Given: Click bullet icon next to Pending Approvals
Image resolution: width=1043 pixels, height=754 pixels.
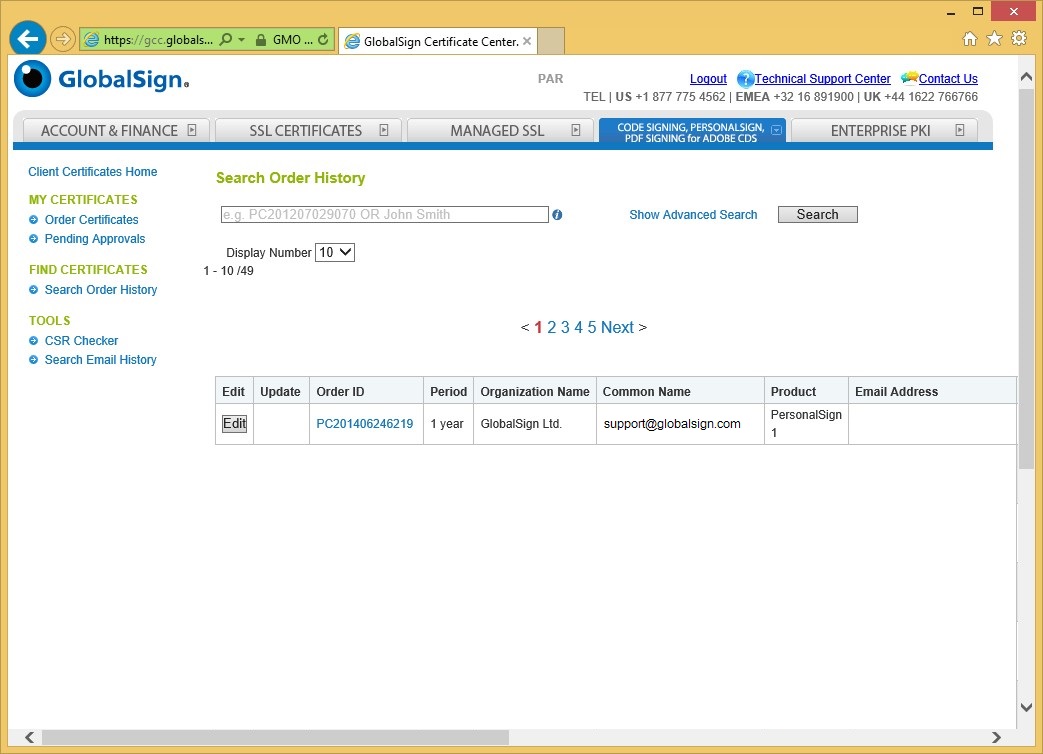Looking at the screenshot, I should click(33, 239).
